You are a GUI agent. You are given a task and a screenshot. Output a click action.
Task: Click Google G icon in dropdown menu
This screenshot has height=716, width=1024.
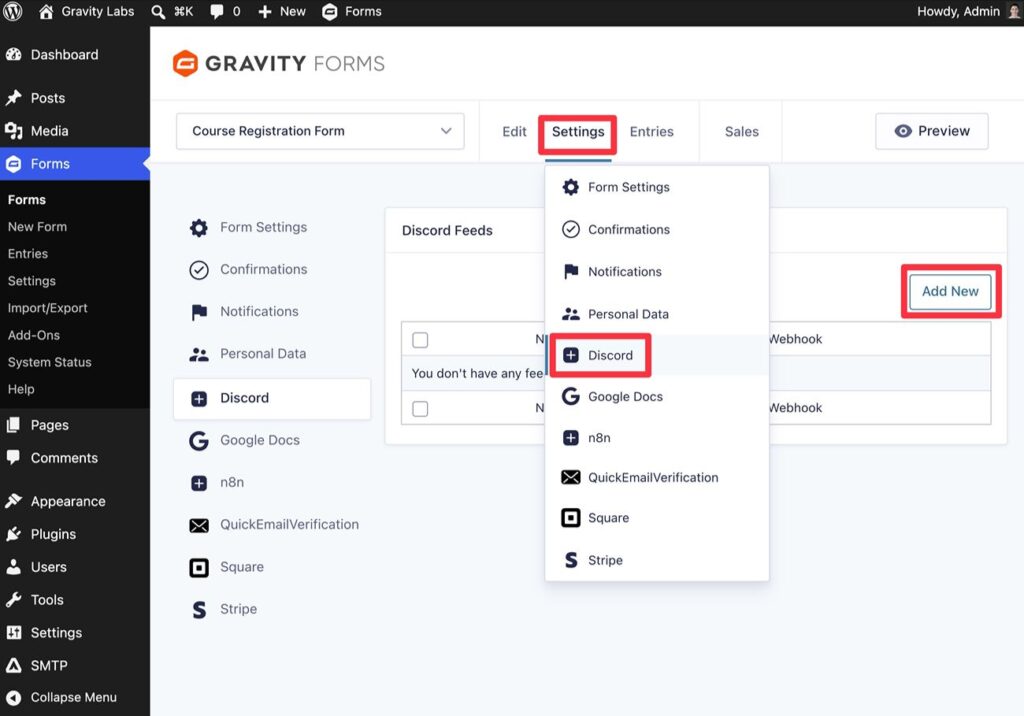coord(571,397)
